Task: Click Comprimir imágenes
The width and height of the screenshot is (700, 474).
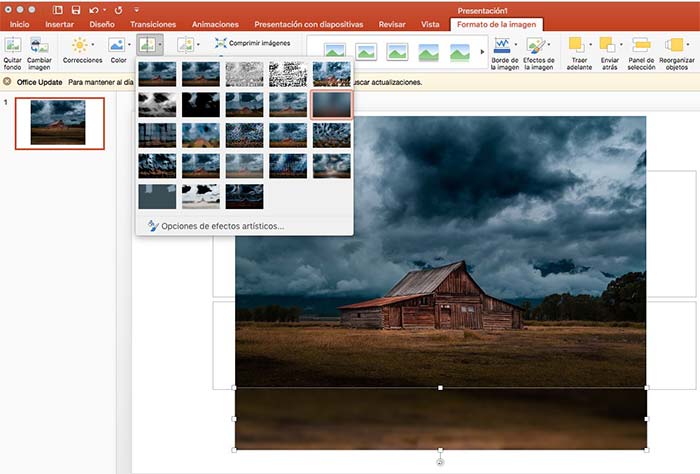Action: [252, 43]
